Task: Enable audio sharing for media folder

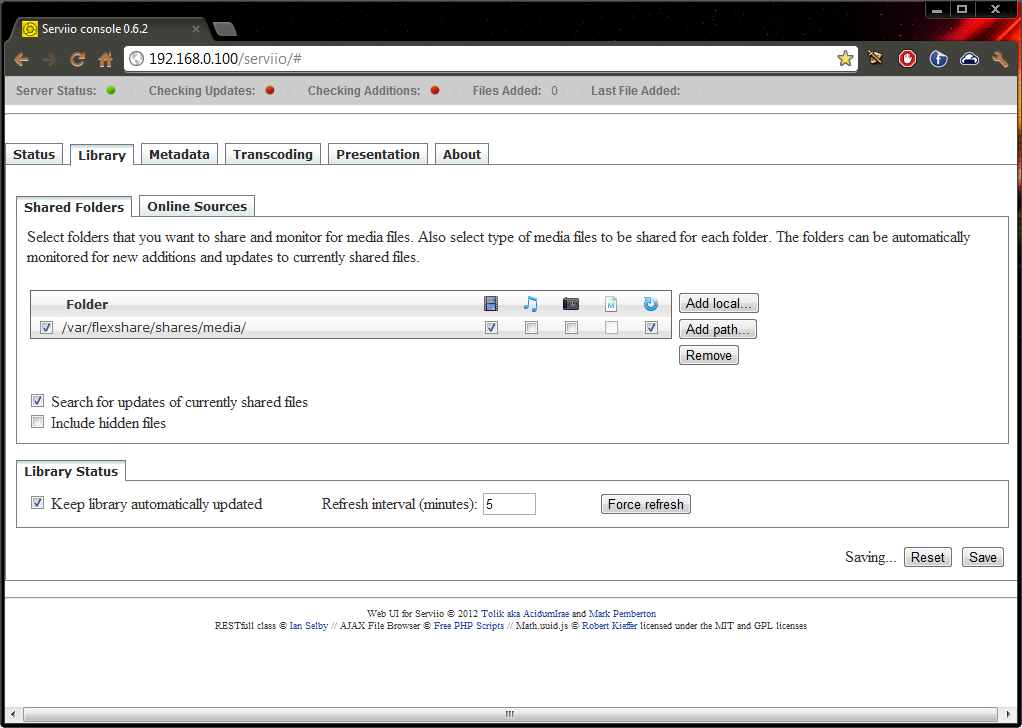Action: [531, 328]
